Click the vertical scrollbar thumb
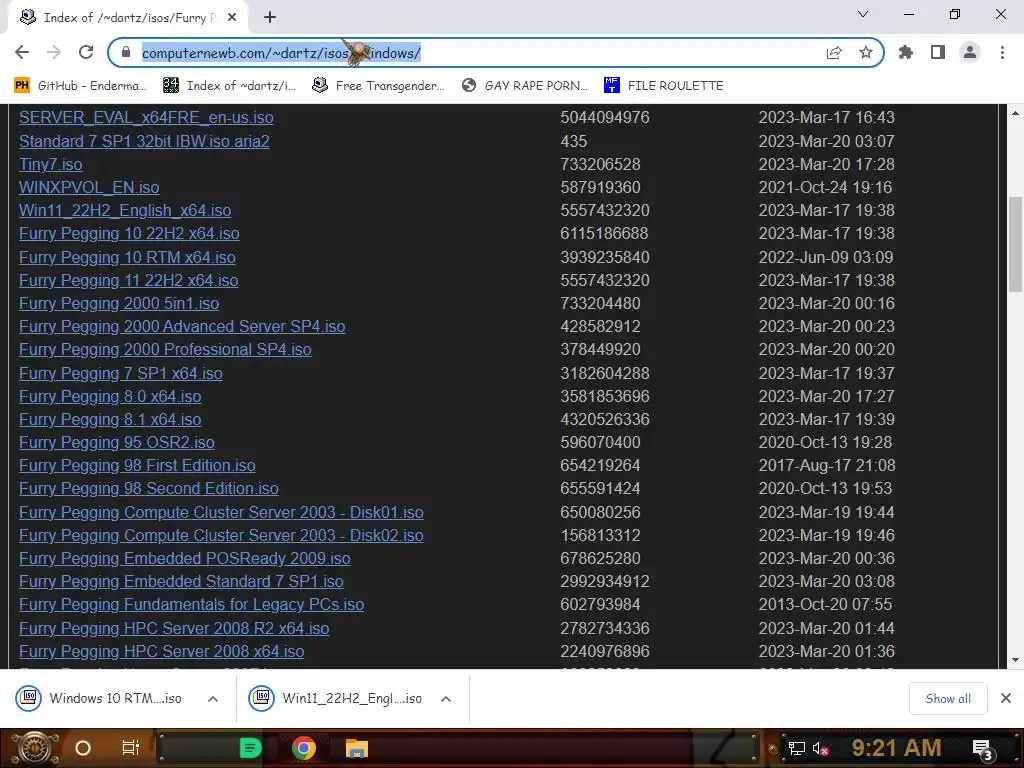1024x768 pixels. pos(1016,244)
